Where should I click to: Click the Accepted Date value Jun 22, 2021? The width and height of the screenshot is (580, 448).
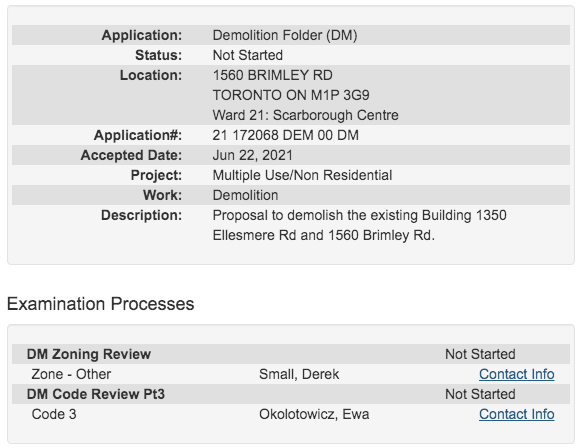tap(253, 155)
